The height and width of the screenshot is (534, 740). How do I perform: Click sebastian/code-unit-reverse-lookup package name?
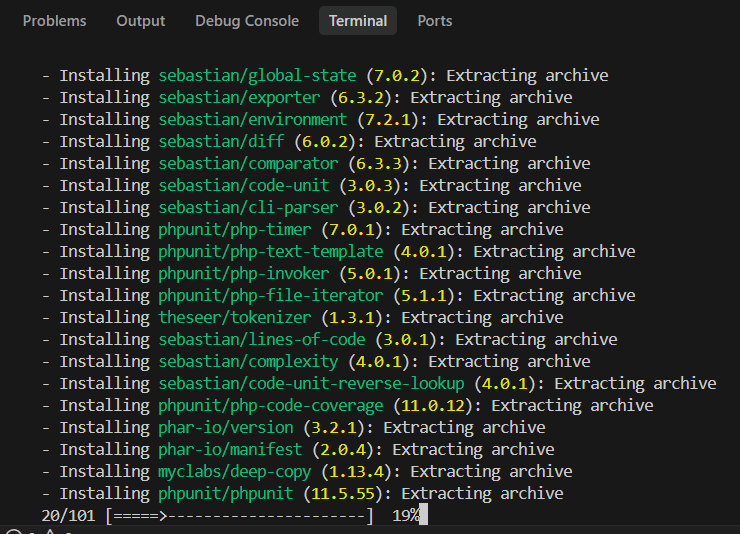[311, 384]
